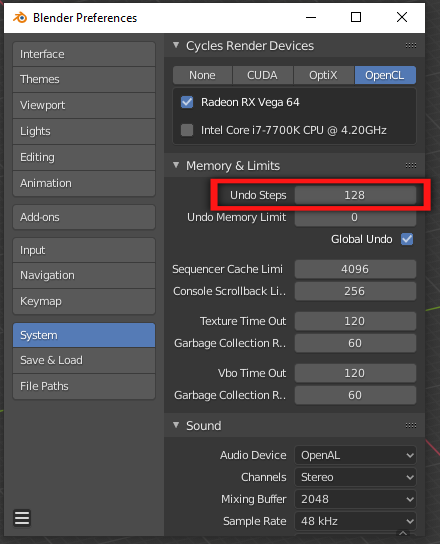The image size is (440, 544).
Task: Open the Mixing Buffer dropdown
Action: point(355,499)
